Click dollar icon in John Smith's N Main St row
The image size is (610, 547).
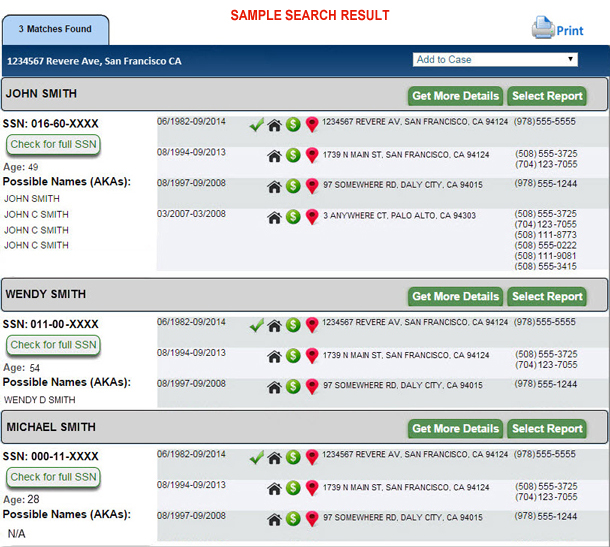293,155
